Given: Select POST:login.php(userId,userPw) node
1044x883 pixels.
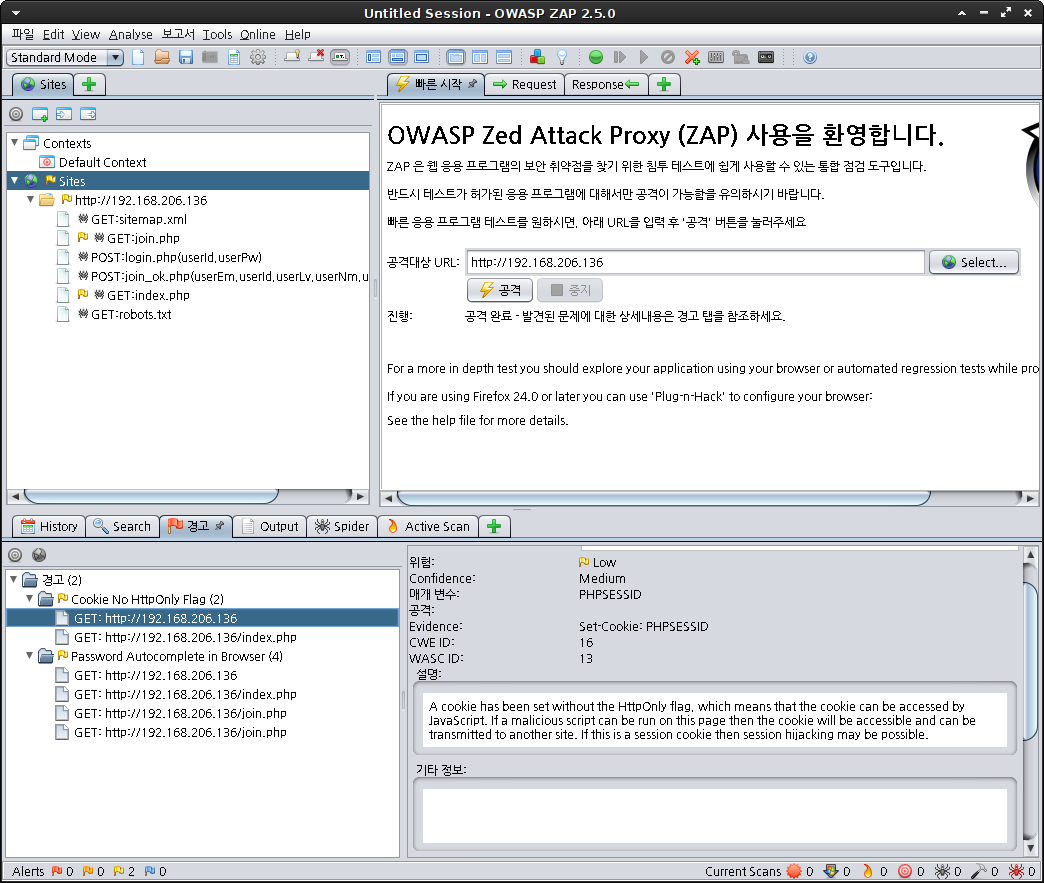Looking at the screenshot, I should pos(176,257).
